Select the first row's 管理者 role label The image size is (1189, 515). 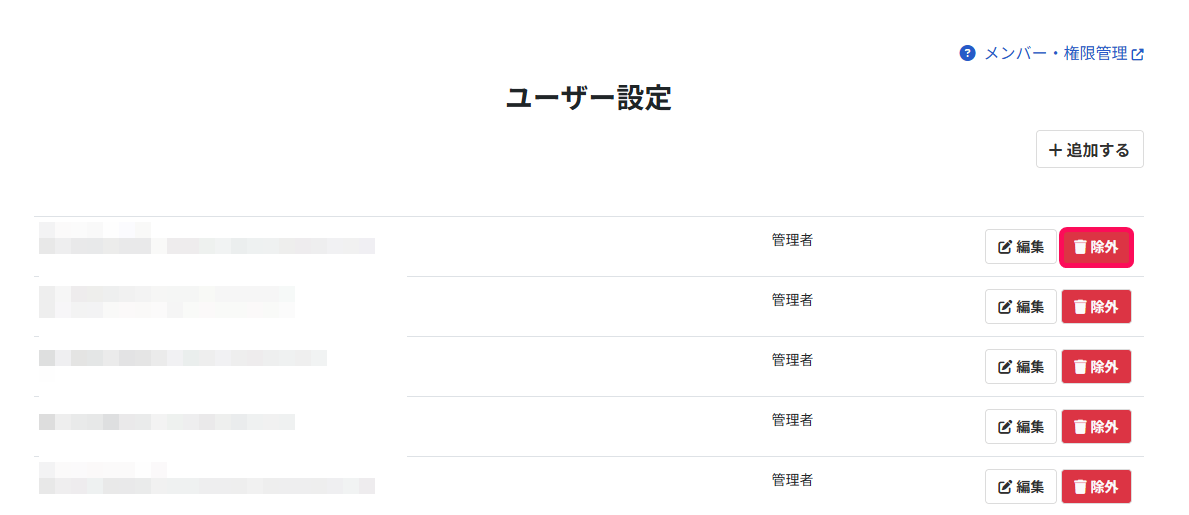click(792, 240)
